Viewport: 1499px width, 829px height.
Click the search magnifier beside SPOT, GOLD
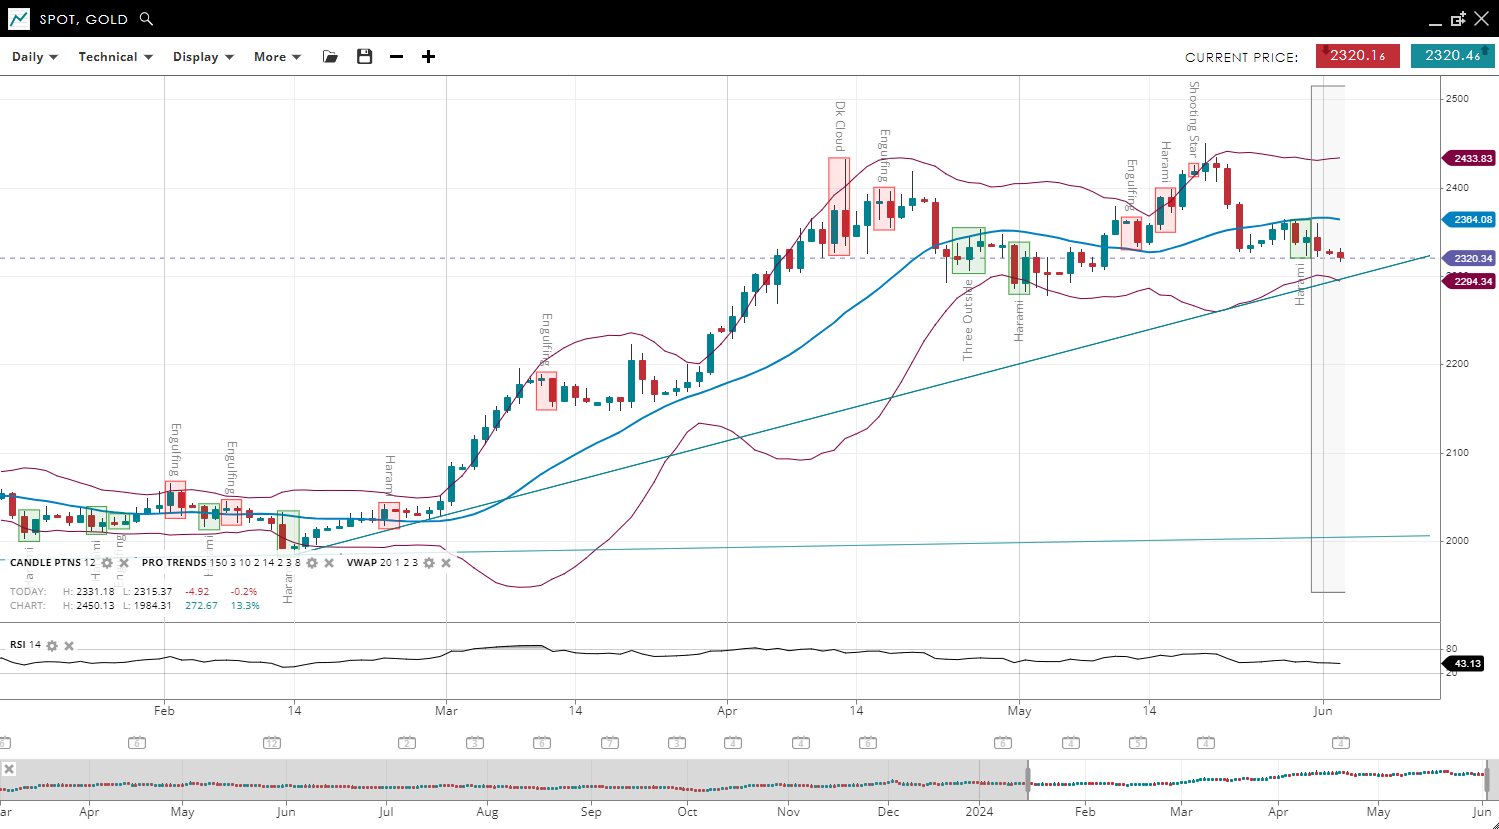146,19
